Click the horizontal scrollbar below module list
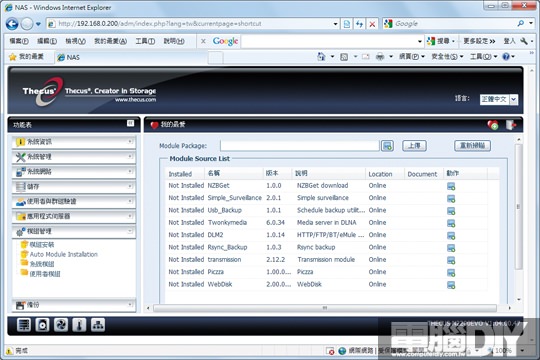The height and width of the screenshot is (360, 540). (325, 308)
